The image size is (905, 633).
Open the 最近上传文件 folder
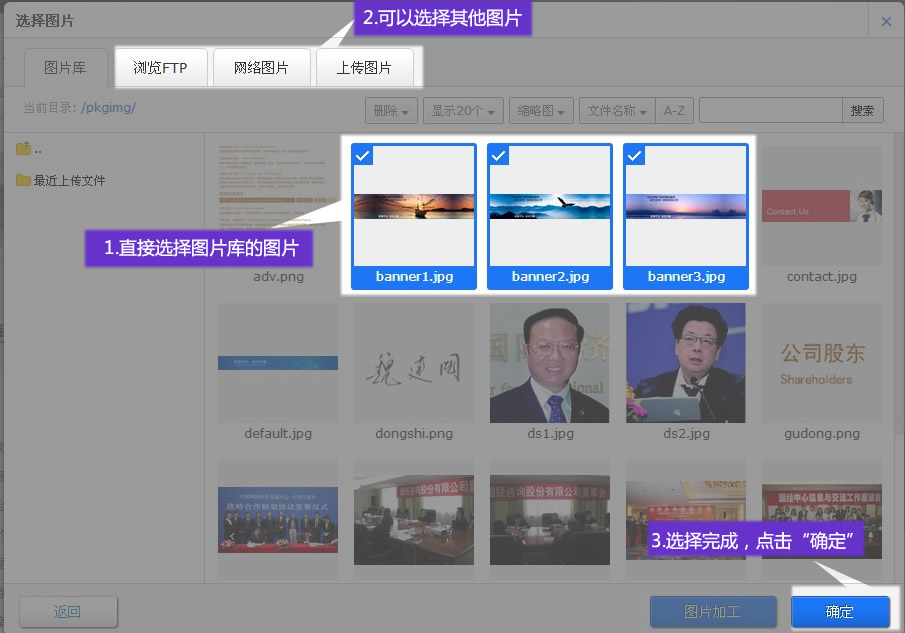(60, 181)
